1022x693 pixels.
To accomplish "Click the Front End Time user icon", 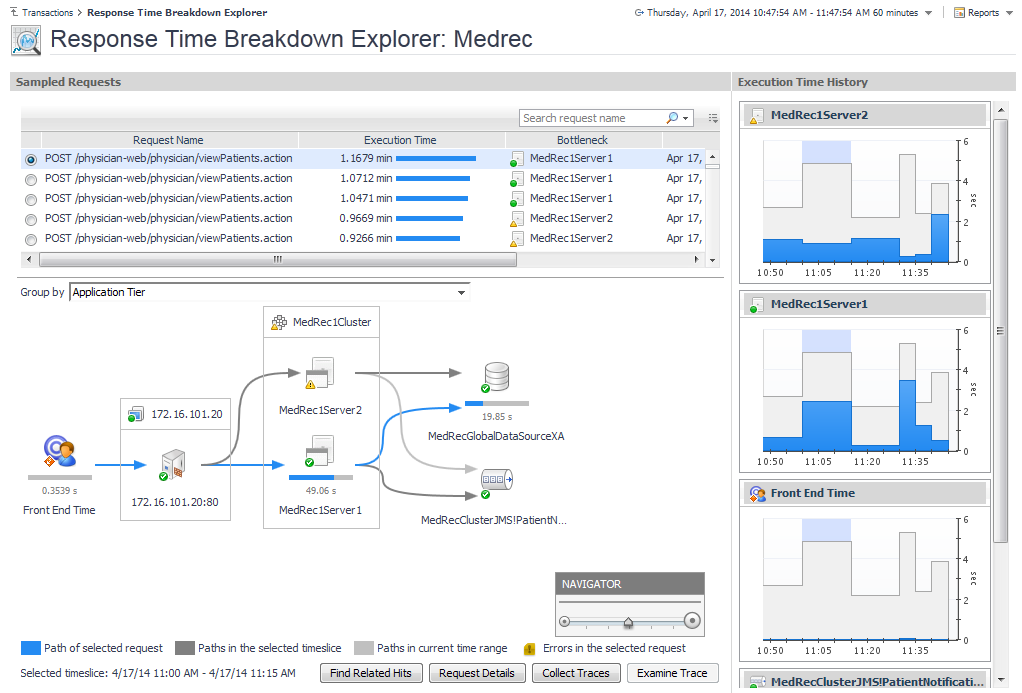I will click(59, 453).
